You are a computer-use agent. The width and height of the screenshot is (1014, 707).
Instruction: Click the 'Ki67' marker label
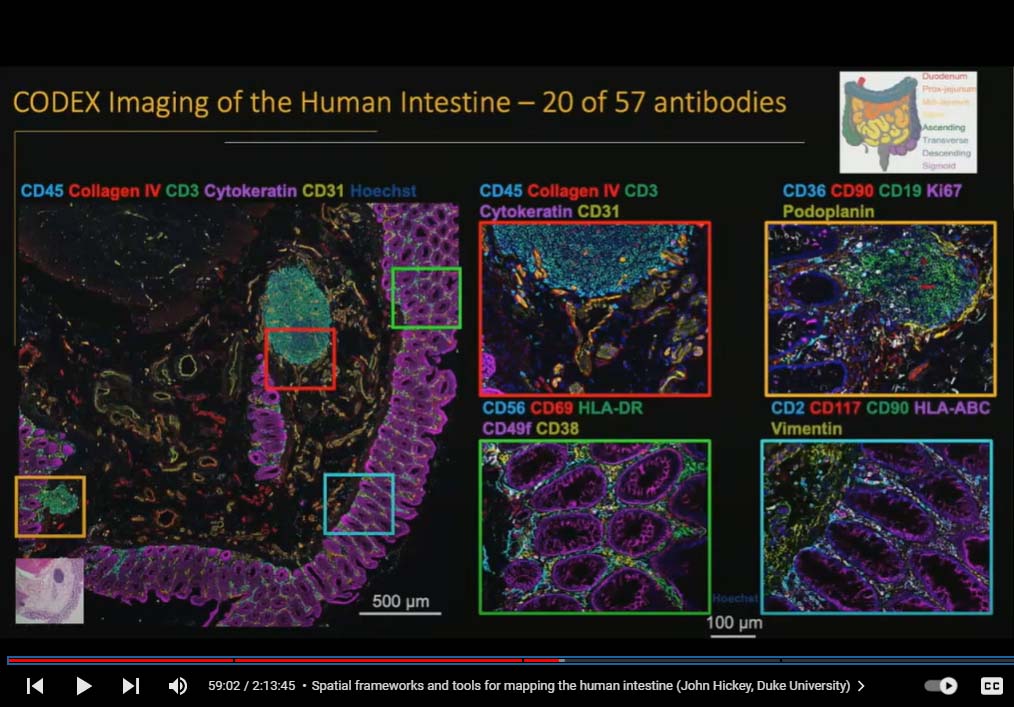point(944,191)
